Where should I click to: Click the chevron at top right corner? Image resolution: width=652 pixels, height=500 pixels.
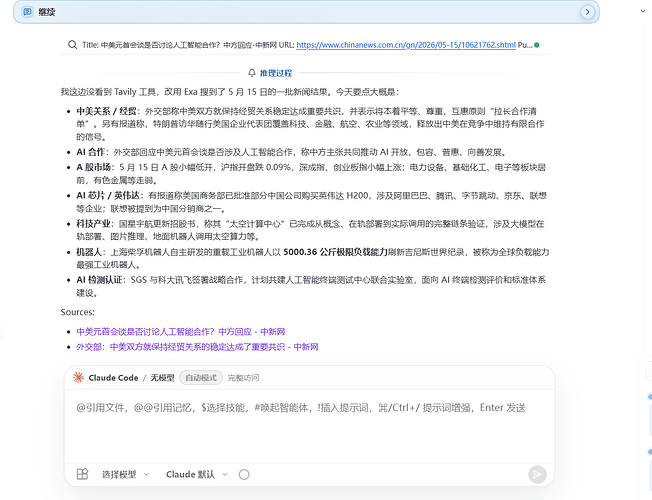[643, 11]
